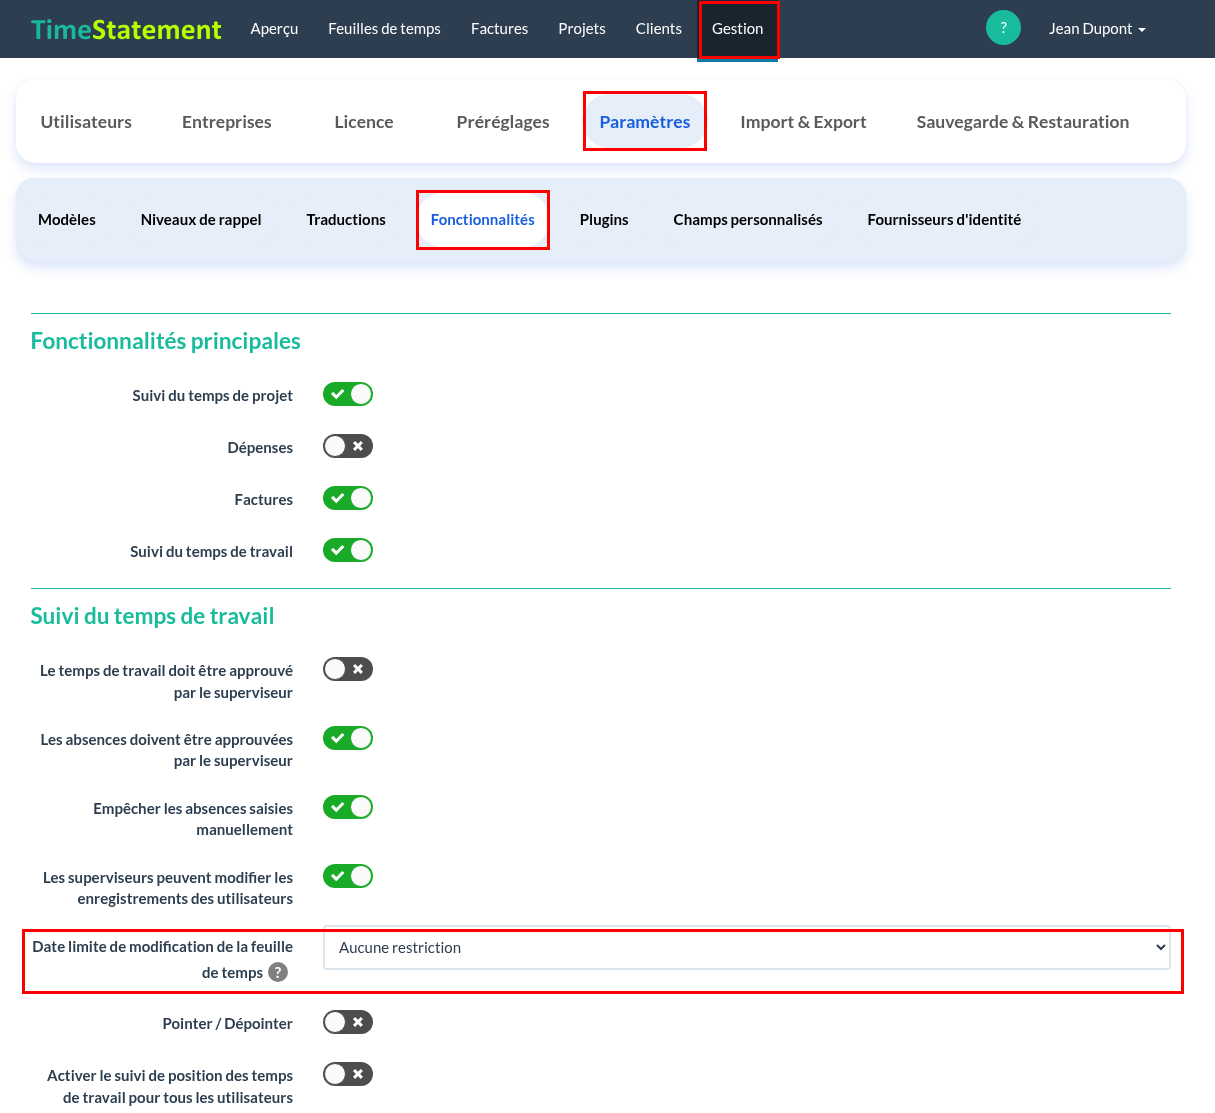
Task: Open the Clients page
Action: coord(659,29)
